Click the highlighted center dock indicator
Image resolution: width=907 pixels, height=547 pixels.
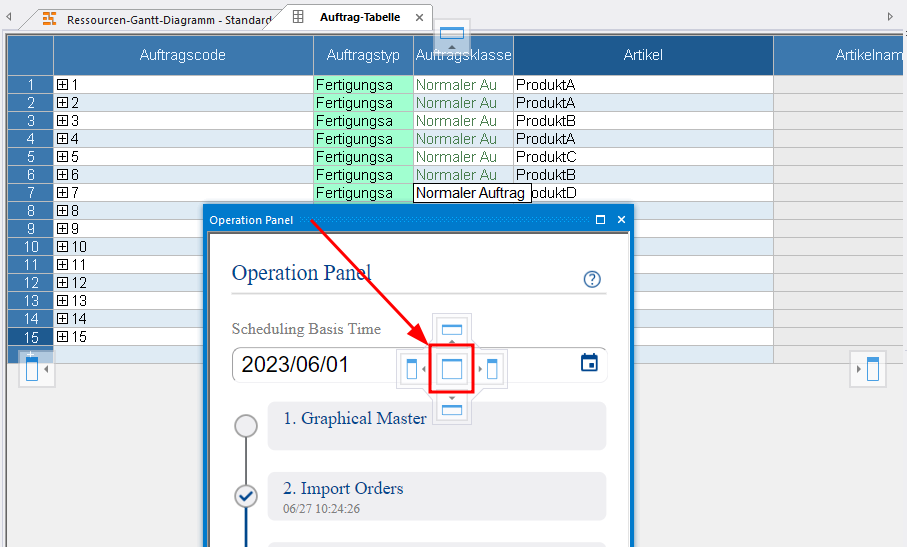point(452,368)
